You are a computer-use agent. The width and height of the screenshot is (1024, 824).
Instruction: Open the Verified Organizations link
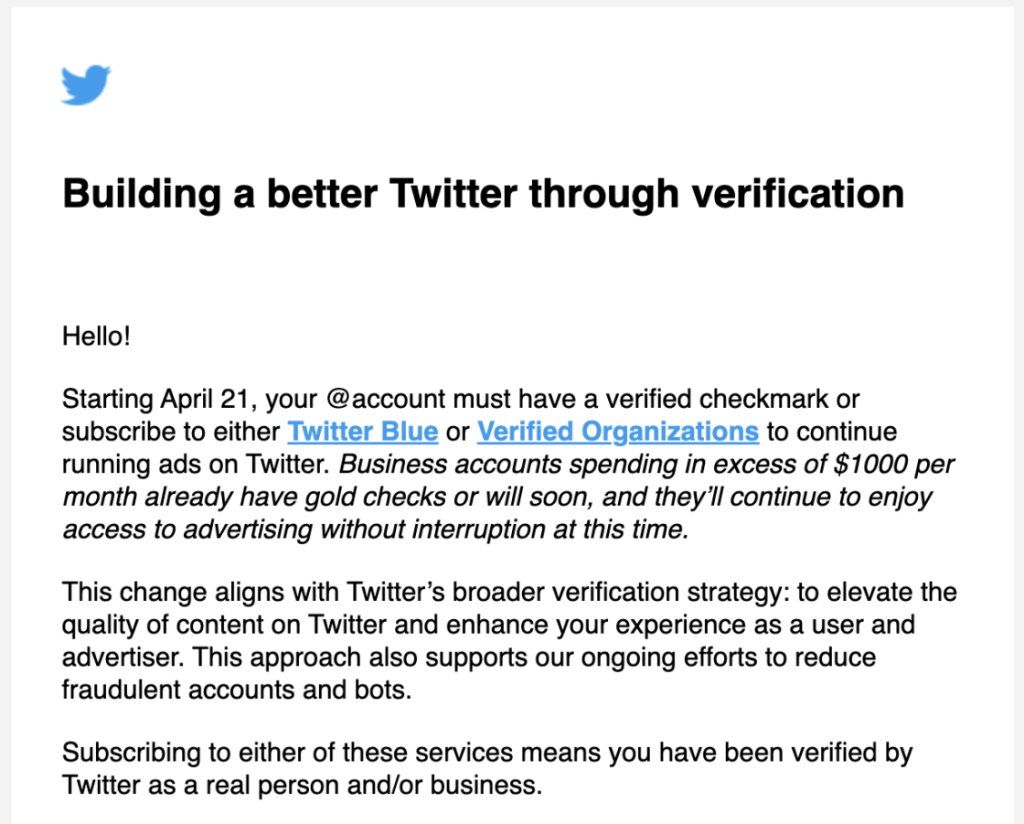pyautogui.click(x=618, y=432)
